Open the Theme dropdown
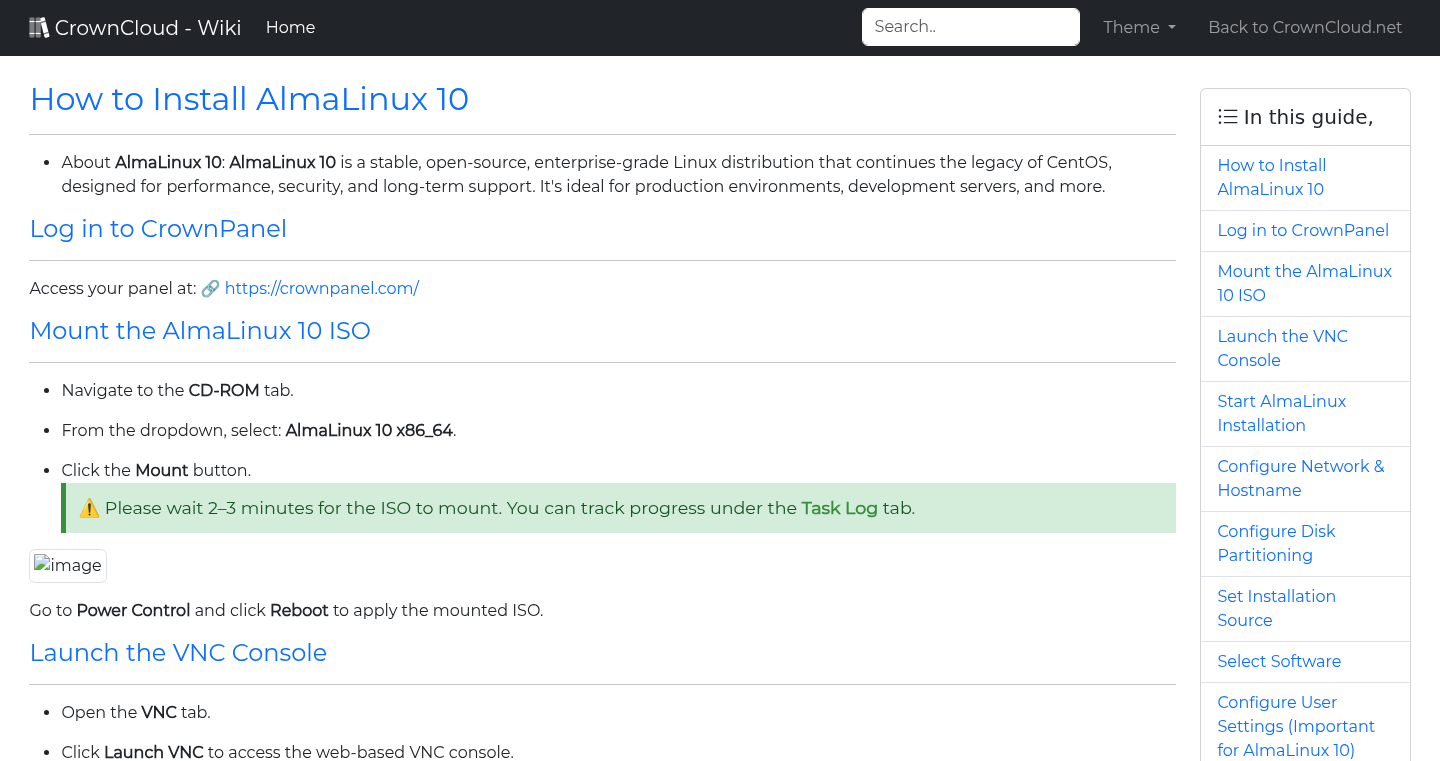This screenshot has width=1440, height=761. (1138, 27)
